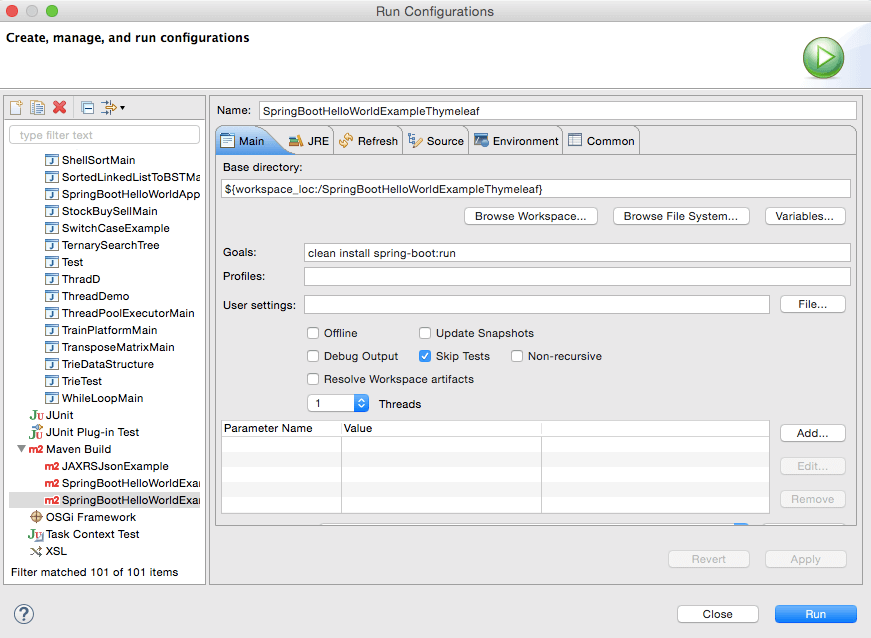Click the Run button
Image resolution: width=871 pixels, height=638 pixels.
[x=816, y=614]
